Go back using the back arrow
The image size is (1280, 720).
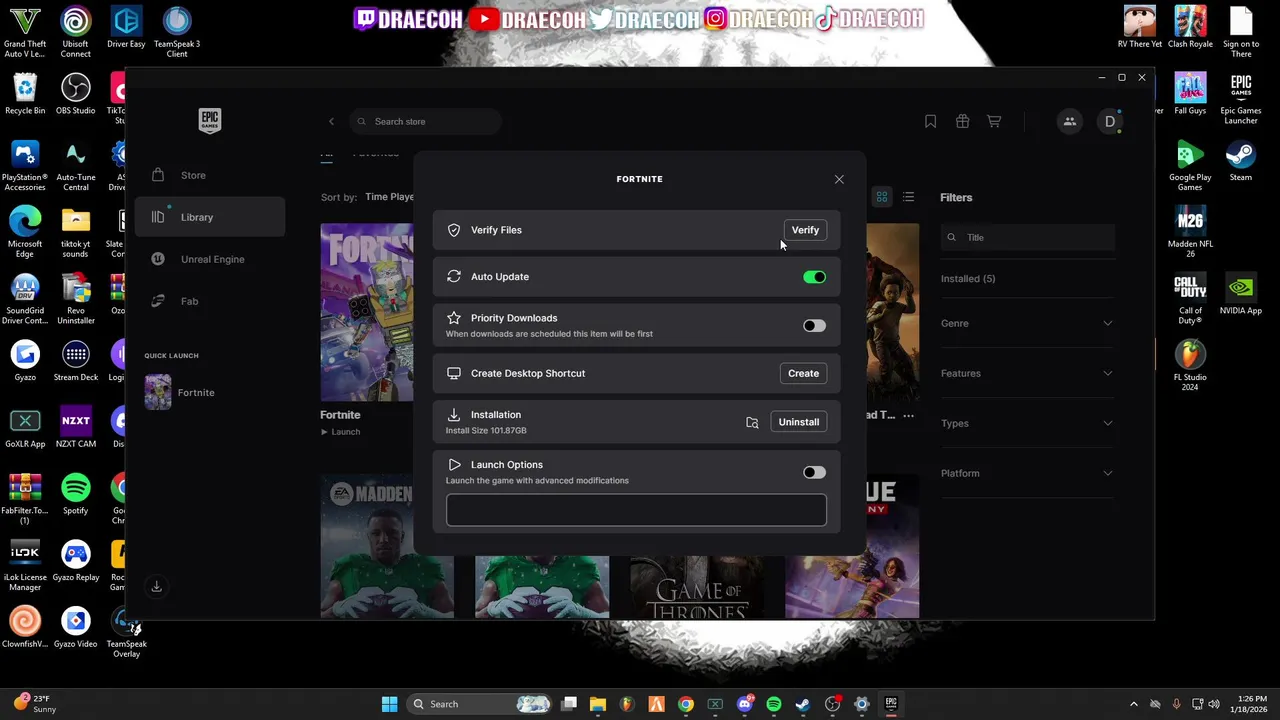click(331, 122)
